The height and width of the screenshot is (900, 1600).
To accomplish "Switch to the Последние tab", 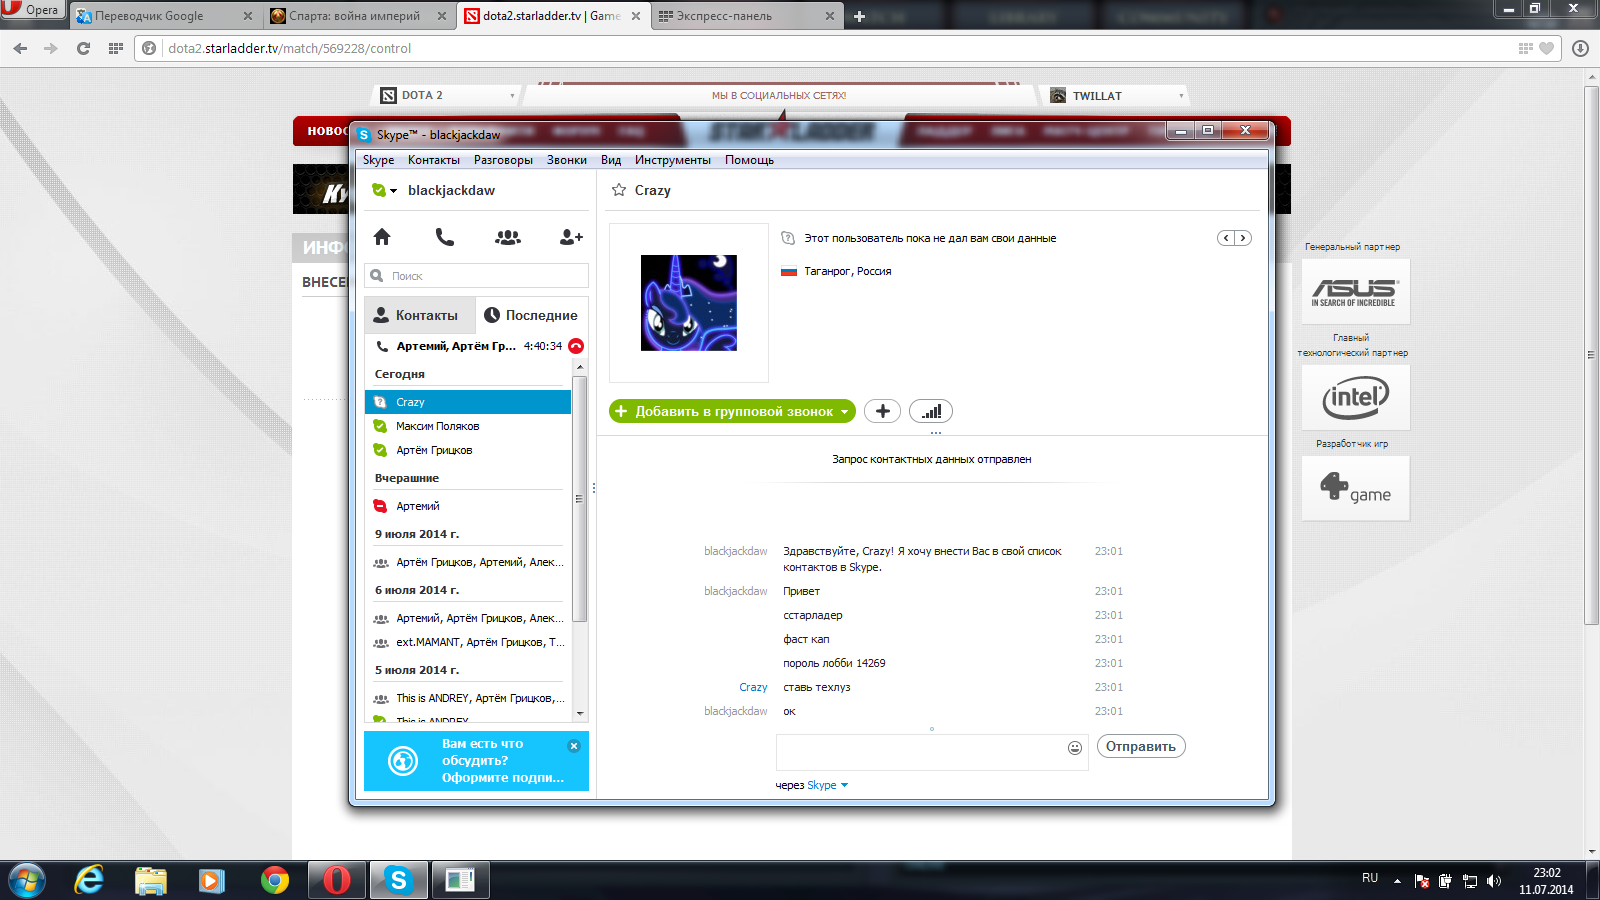I will tap(532, 315).
